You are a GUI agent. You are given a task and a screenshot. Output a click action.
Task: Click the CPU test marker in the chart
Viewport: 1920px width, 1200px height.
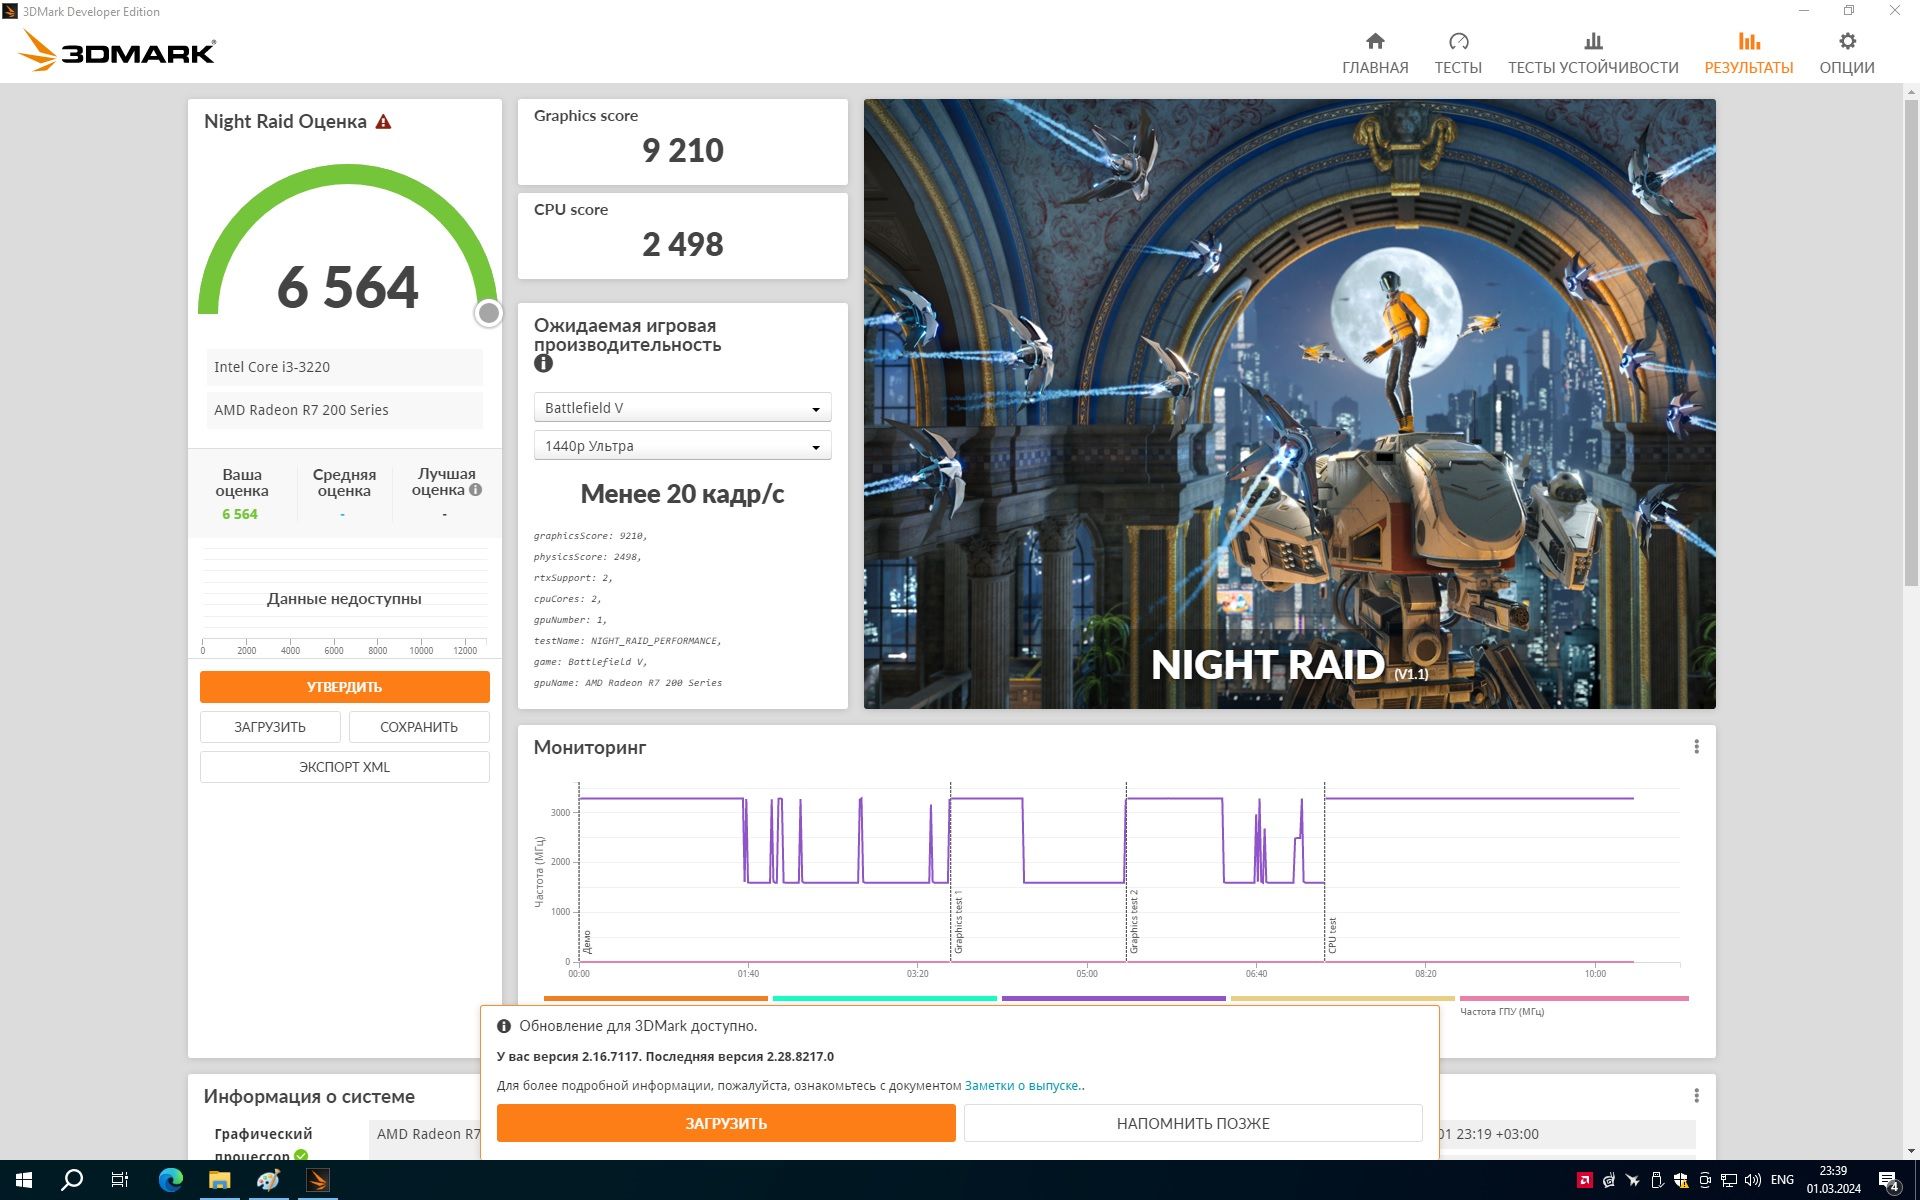tap(1332, 935)
